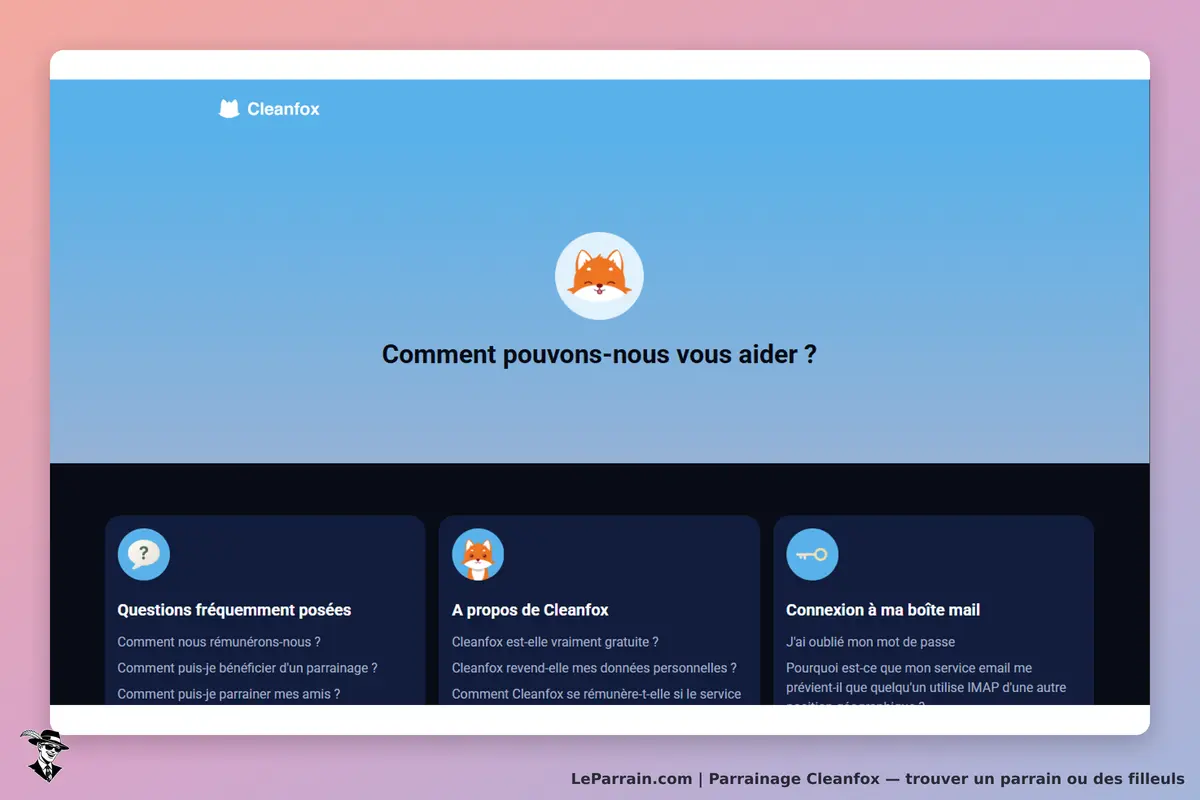This screenshot has height=800, width=1200.
Task: Click the key icon in the Connexion card
Action: pos(812,554)
